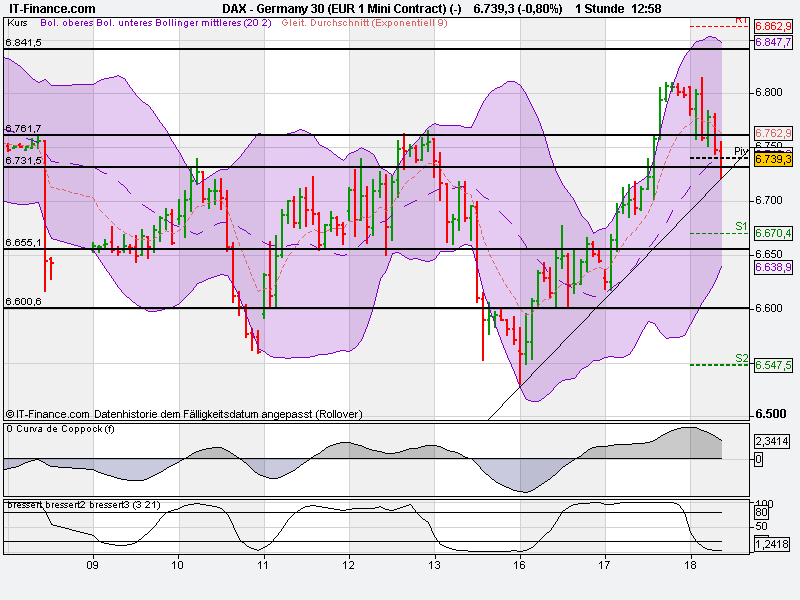This screenshot has width=800, height=600.
Task: Select the Piv pivot point label
Action: click(x=741, y=151)
